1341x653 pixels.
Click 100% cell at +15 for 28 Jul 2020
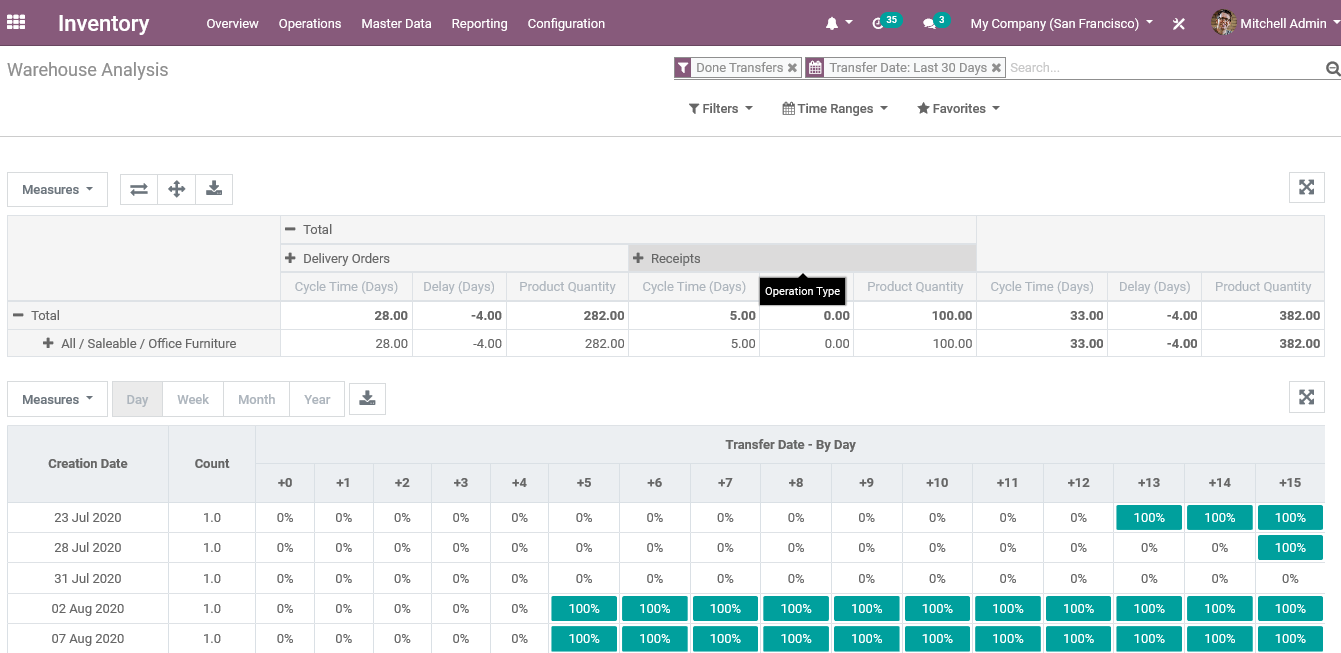click(x=1290, y=548)
